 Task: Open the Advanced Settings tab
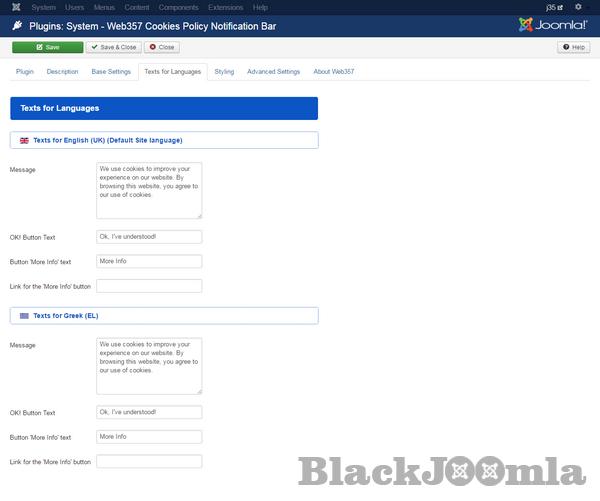tap(273, 72)
